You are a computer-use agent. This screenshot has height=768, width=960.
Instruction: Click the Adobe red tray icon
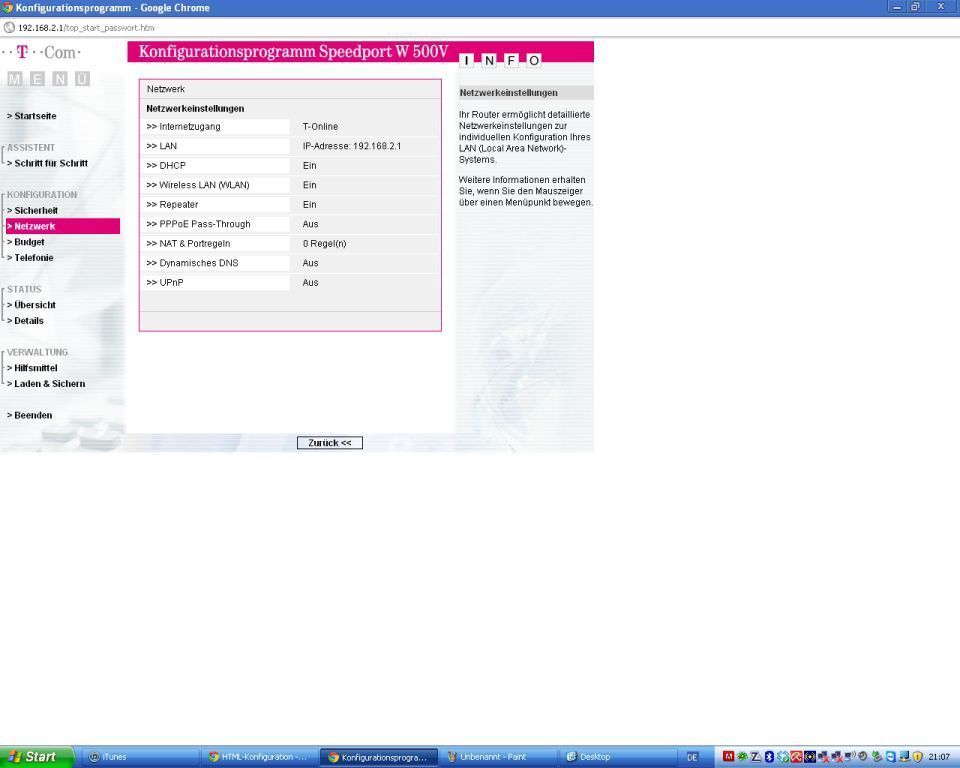(729, 756)
